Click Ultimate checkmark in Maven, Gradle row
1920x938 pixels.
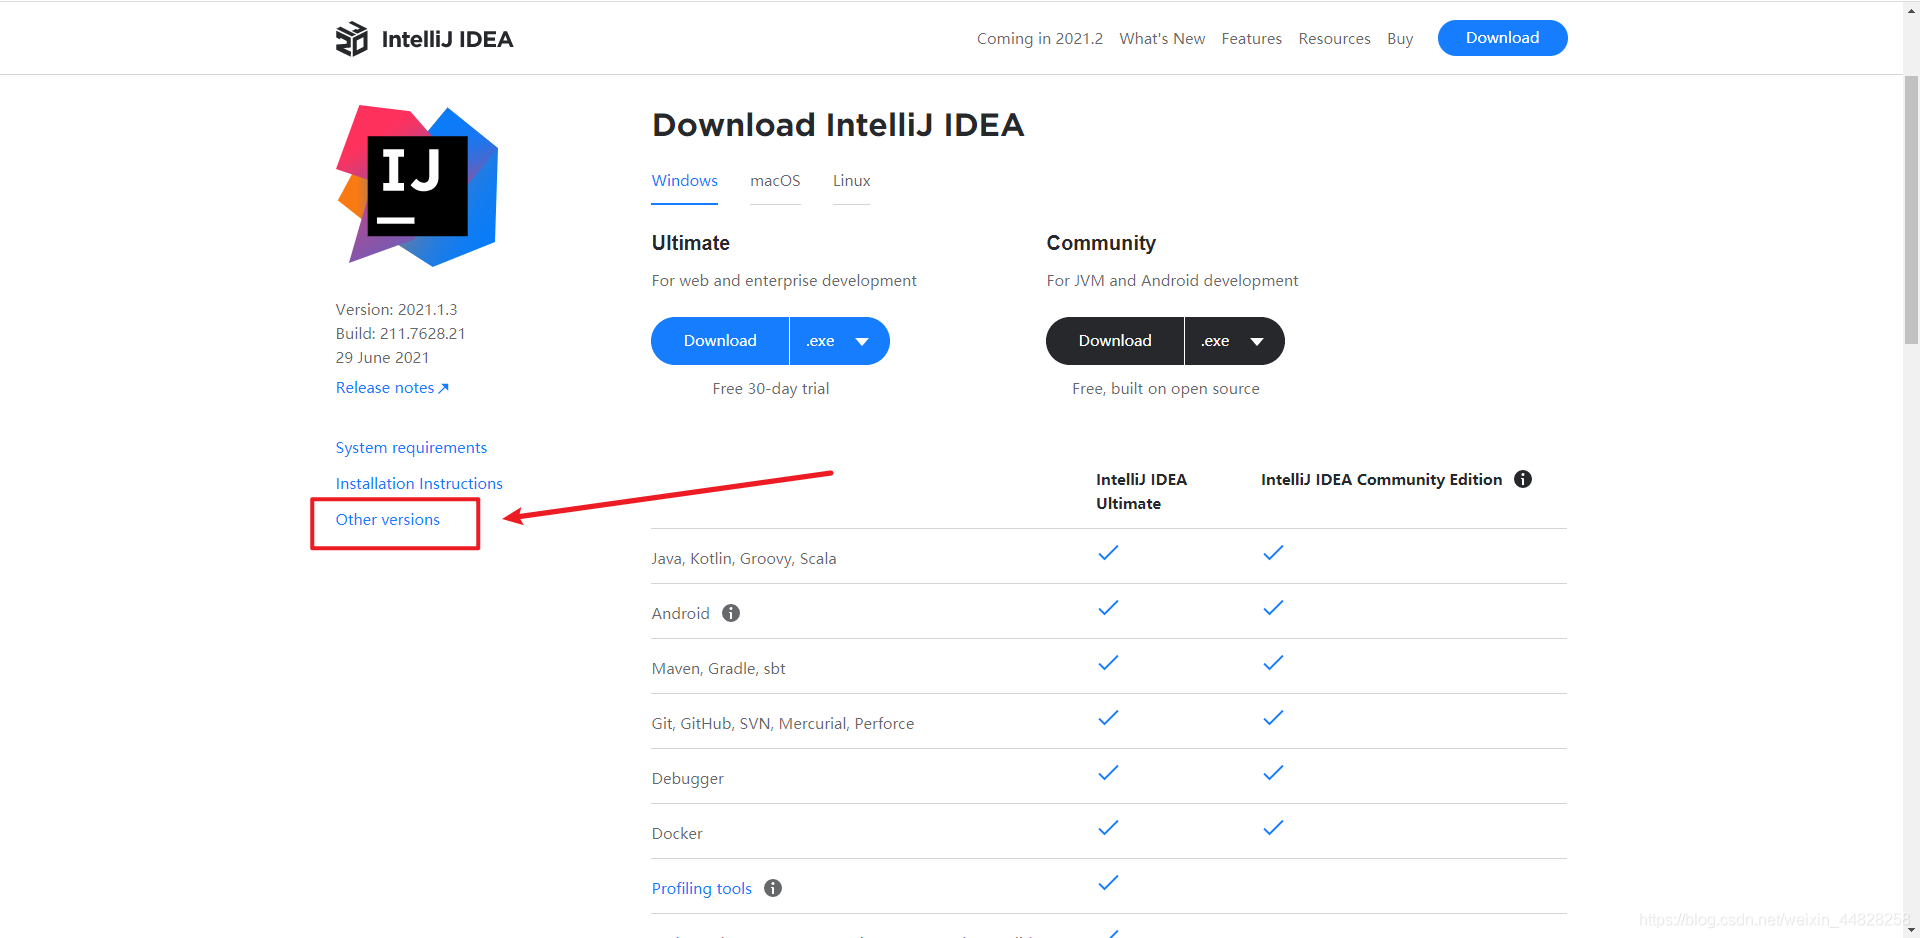click(x=1108, y=663)
